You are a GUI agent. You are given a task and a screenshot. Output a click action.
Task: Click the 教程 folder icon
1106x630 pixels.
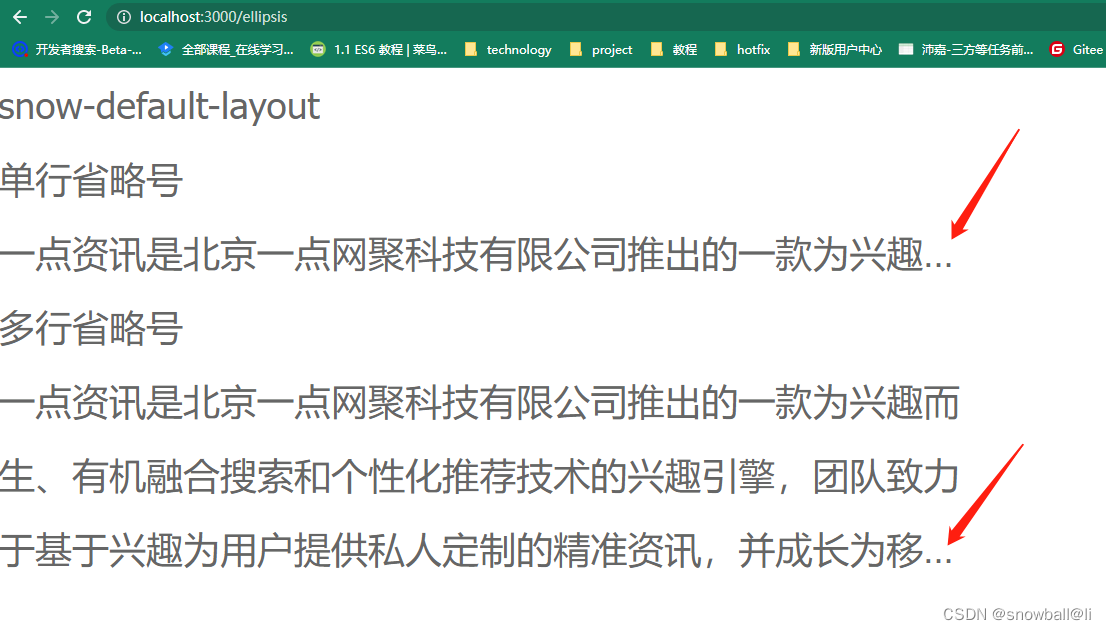(657, 49)
